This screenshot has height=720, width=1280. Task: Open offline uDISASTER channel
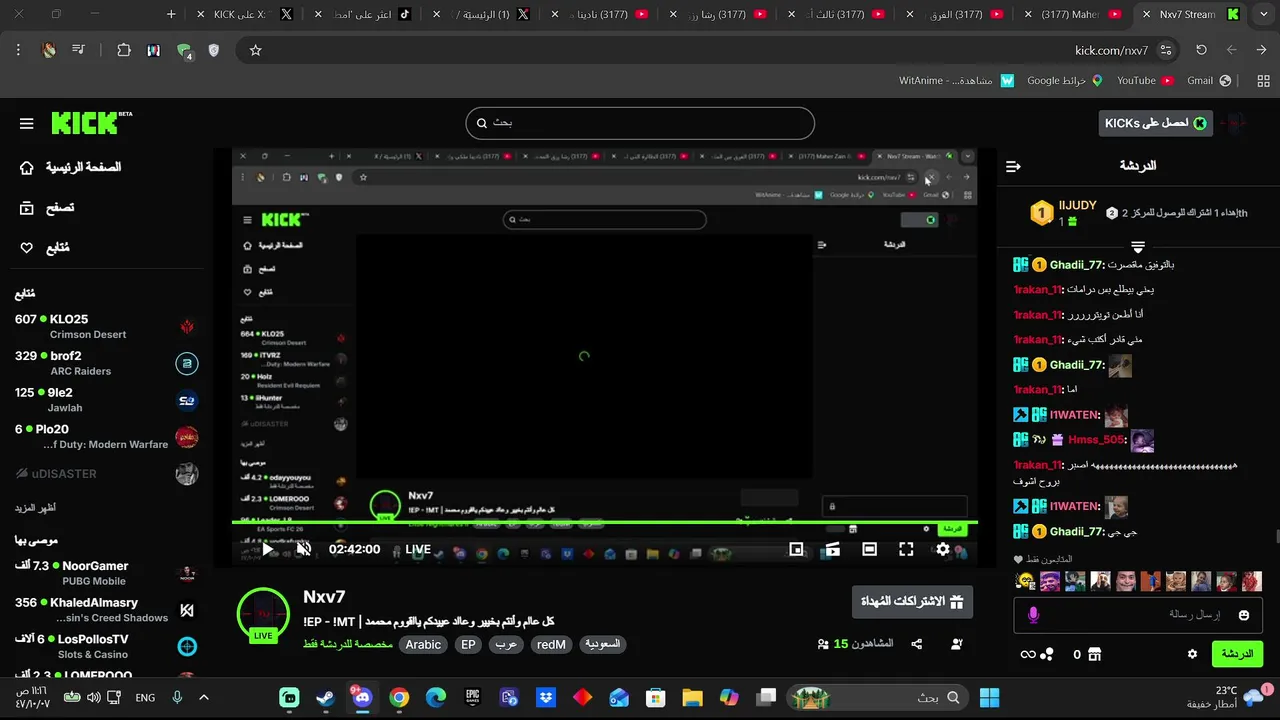[106, 473]
